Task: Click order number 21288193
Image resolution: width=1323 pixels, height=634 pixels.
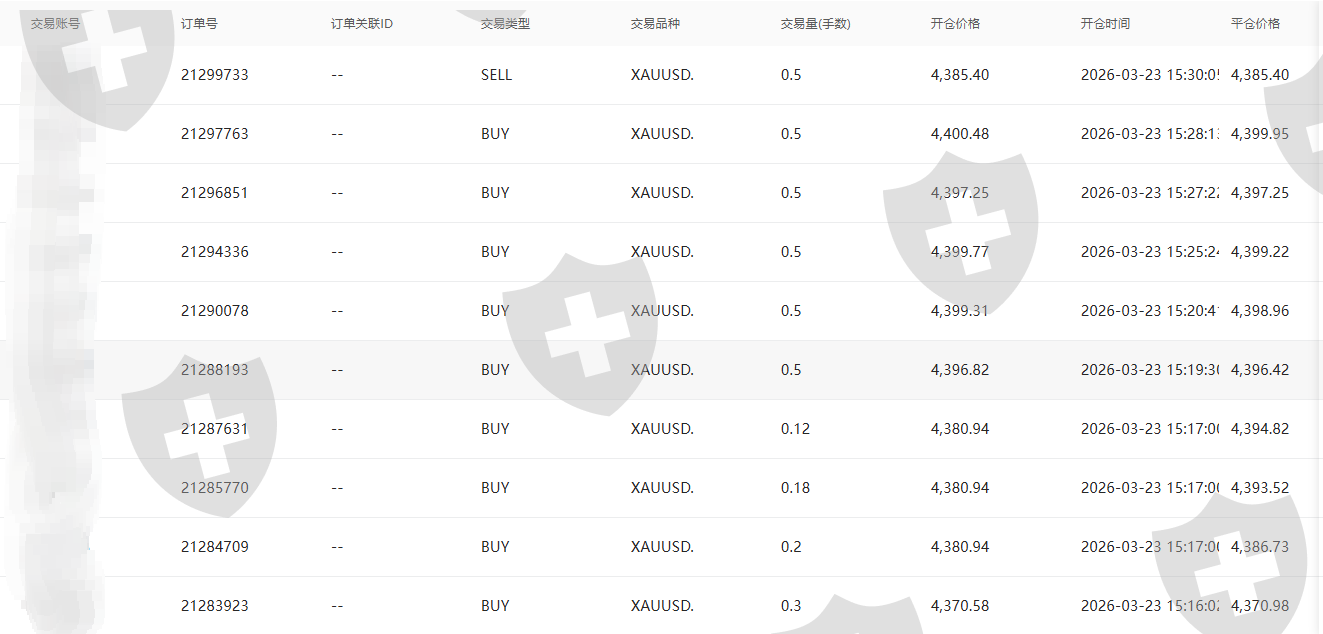Action: tap(214, 370)
